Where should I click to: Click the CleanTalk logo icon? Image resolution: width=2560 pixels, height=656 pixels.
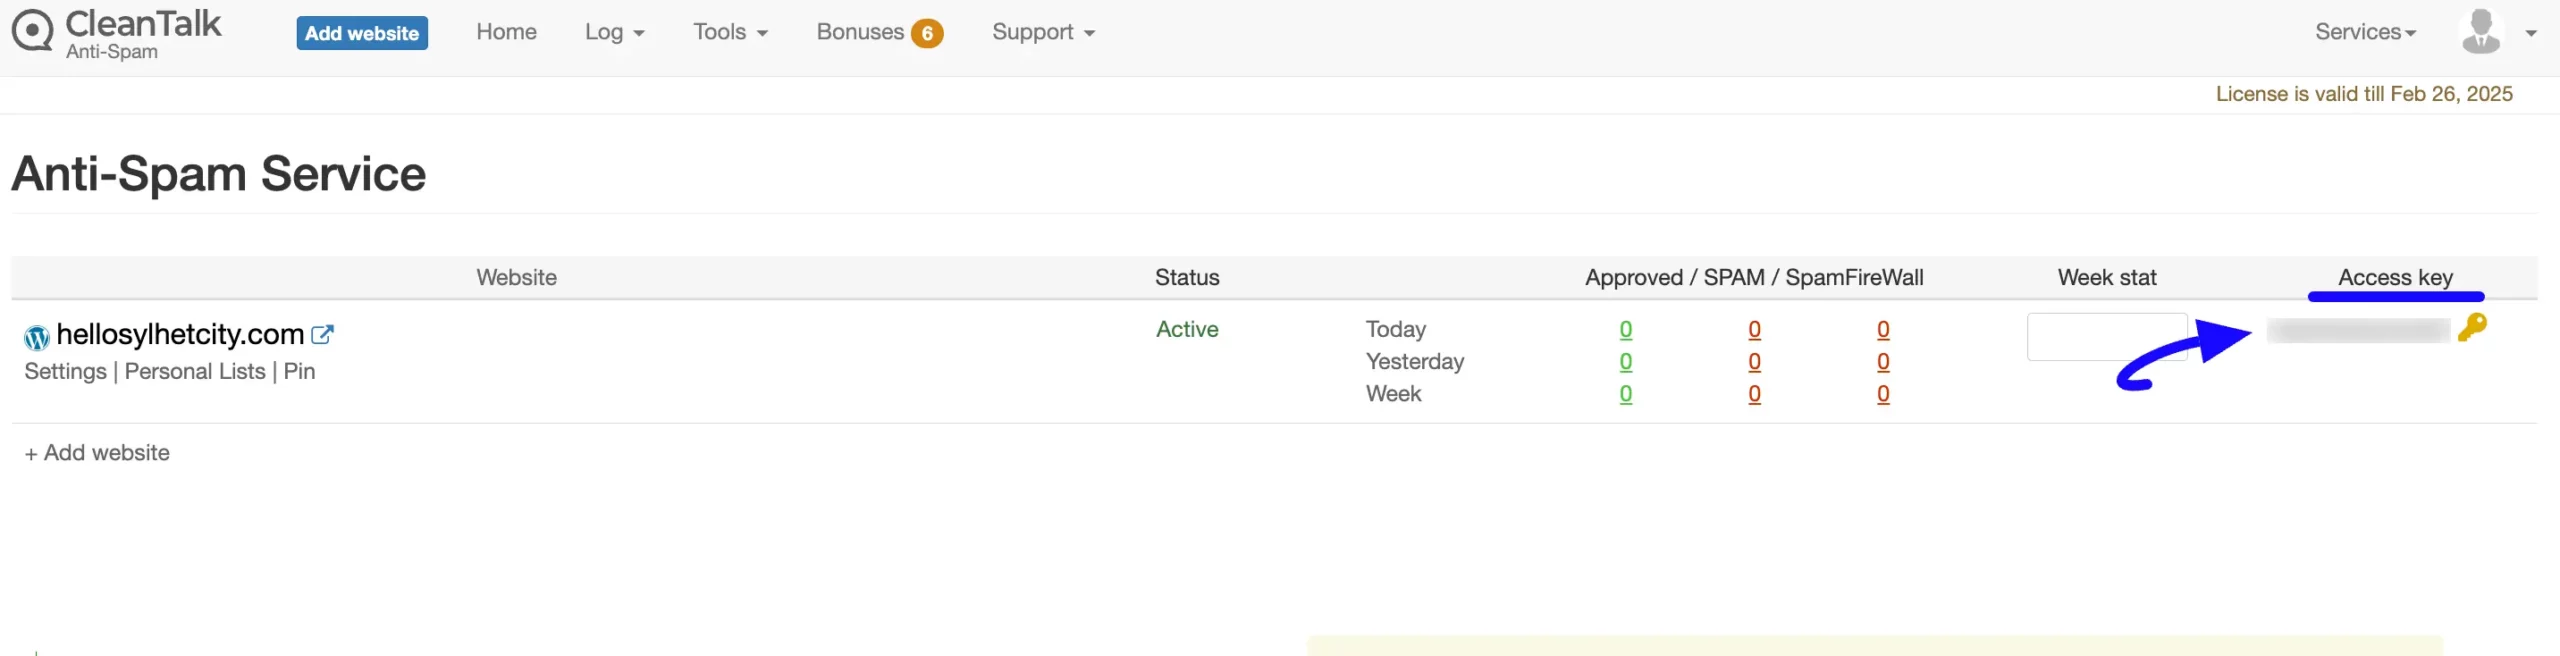pyautogui.click(x=32, y=30)
